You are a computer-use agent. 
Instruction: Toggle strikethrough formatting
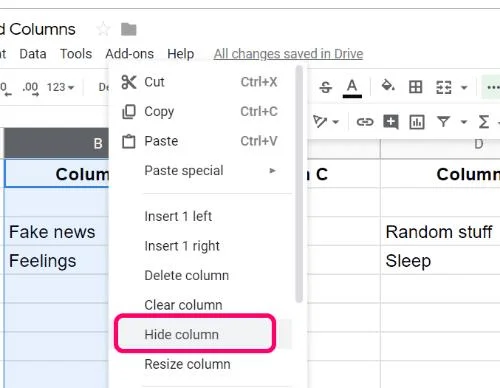pyautogui.click(x=325, y=87)
